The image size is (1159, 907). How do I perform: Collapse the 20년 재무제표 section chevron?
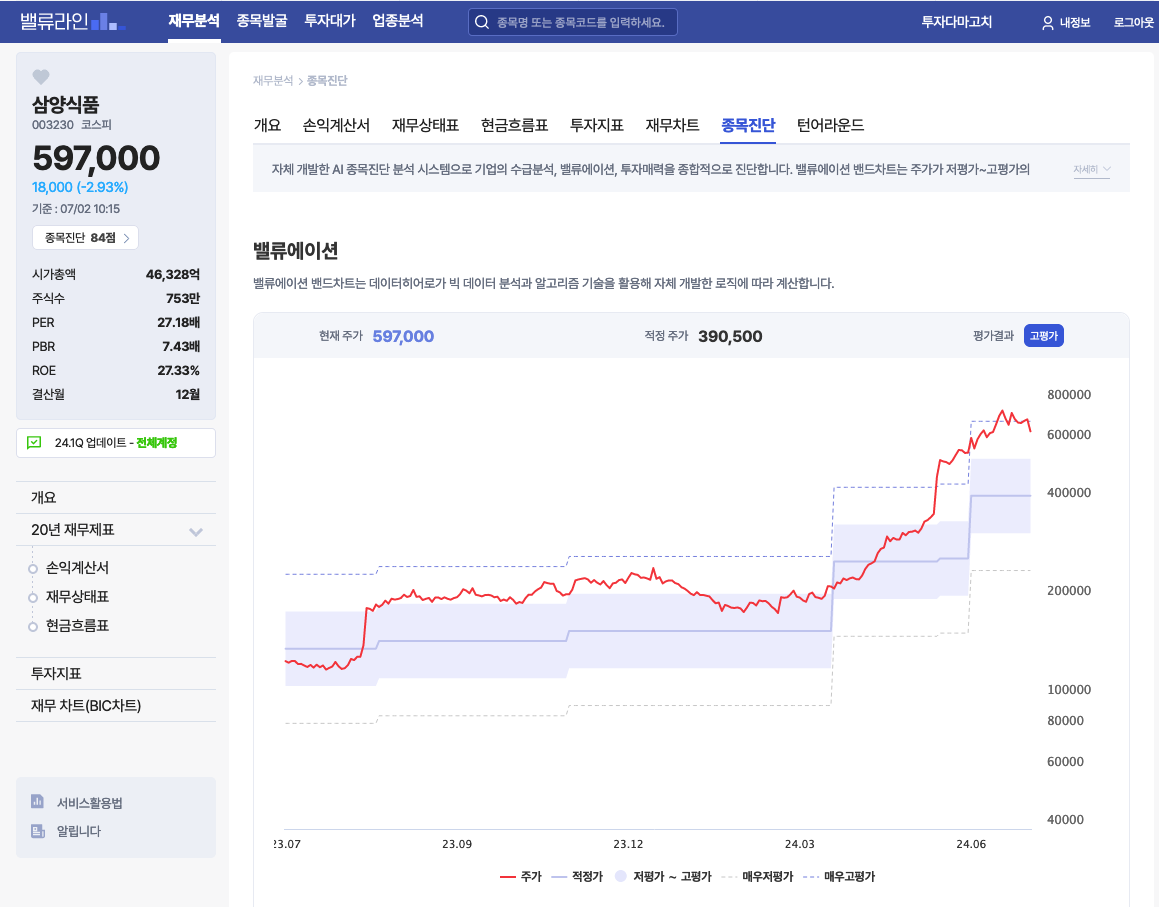[x=196, y=531]
